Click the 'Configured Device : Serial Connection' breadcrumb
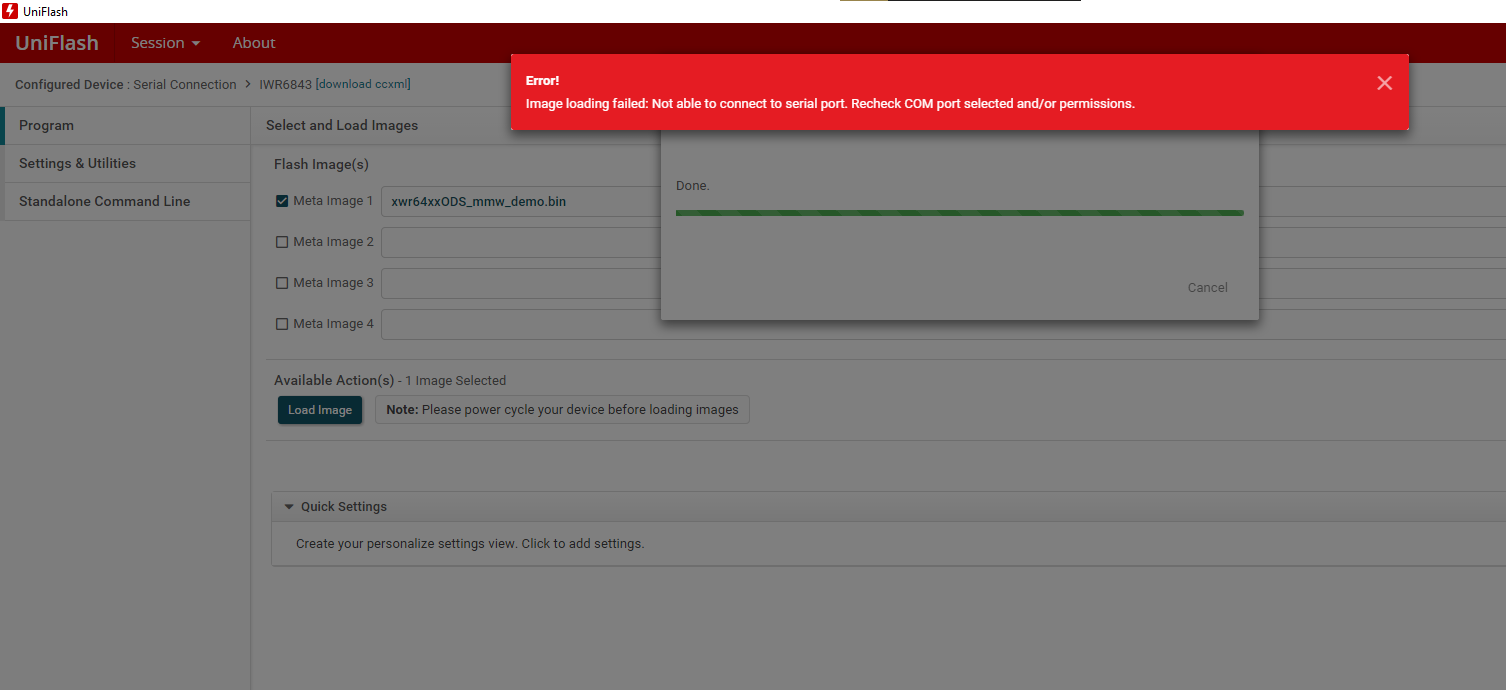1506x690 pixels. pyautogui.click(x=126, y=84)
